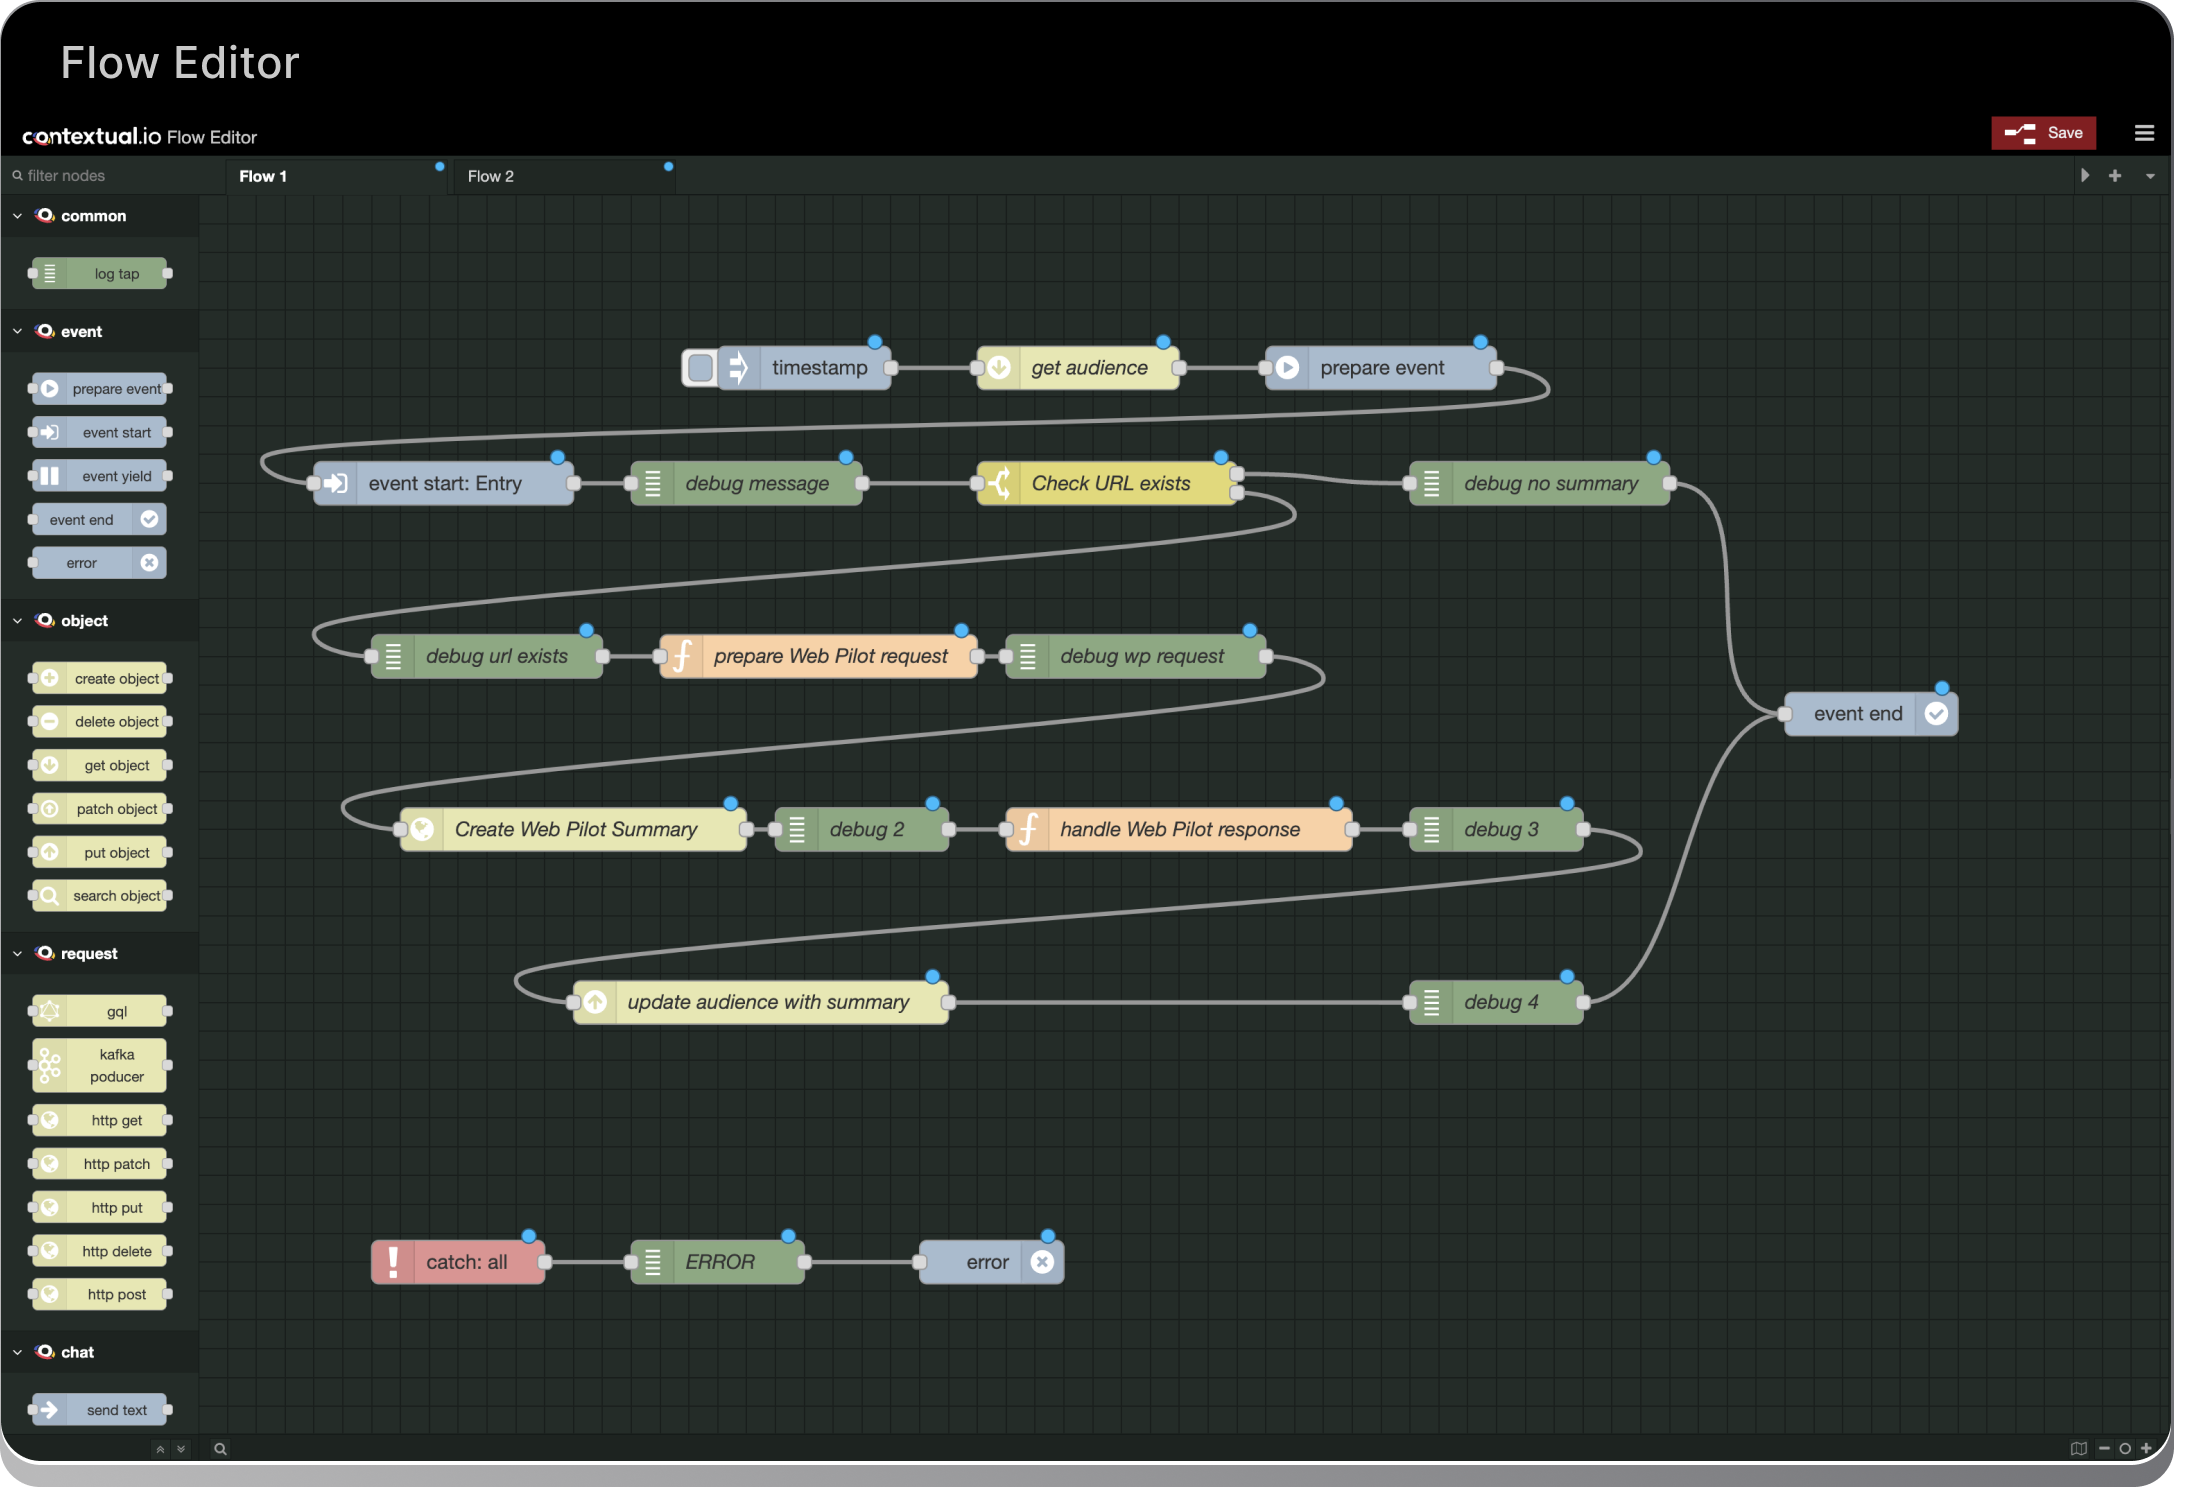Select the canvas prepare event node

point(1381,368)
